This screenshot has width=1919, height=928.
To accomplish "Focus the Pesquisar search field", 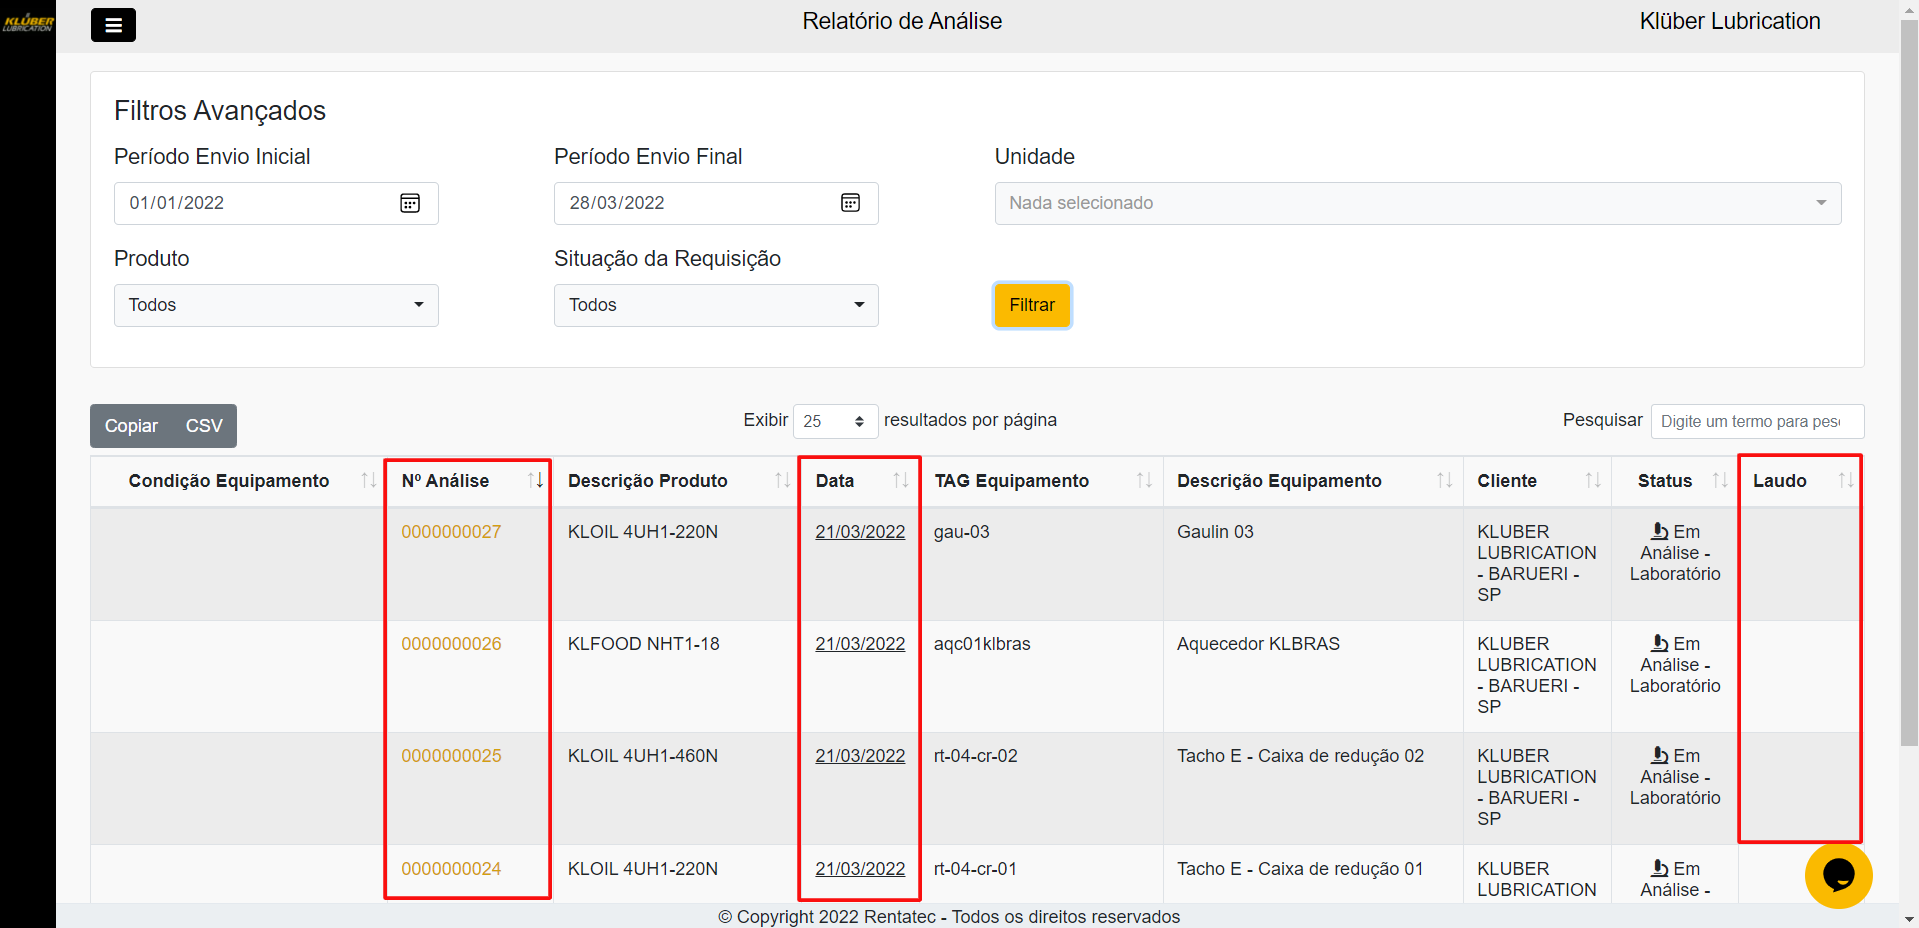I will click(1756, 421).
